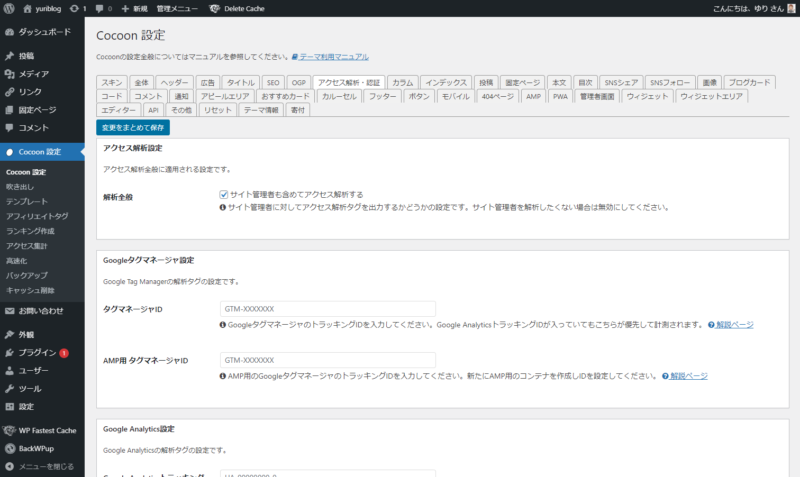Switch to the 全体 tab
This screenshot has width=800, height=477.
point(141,82)
